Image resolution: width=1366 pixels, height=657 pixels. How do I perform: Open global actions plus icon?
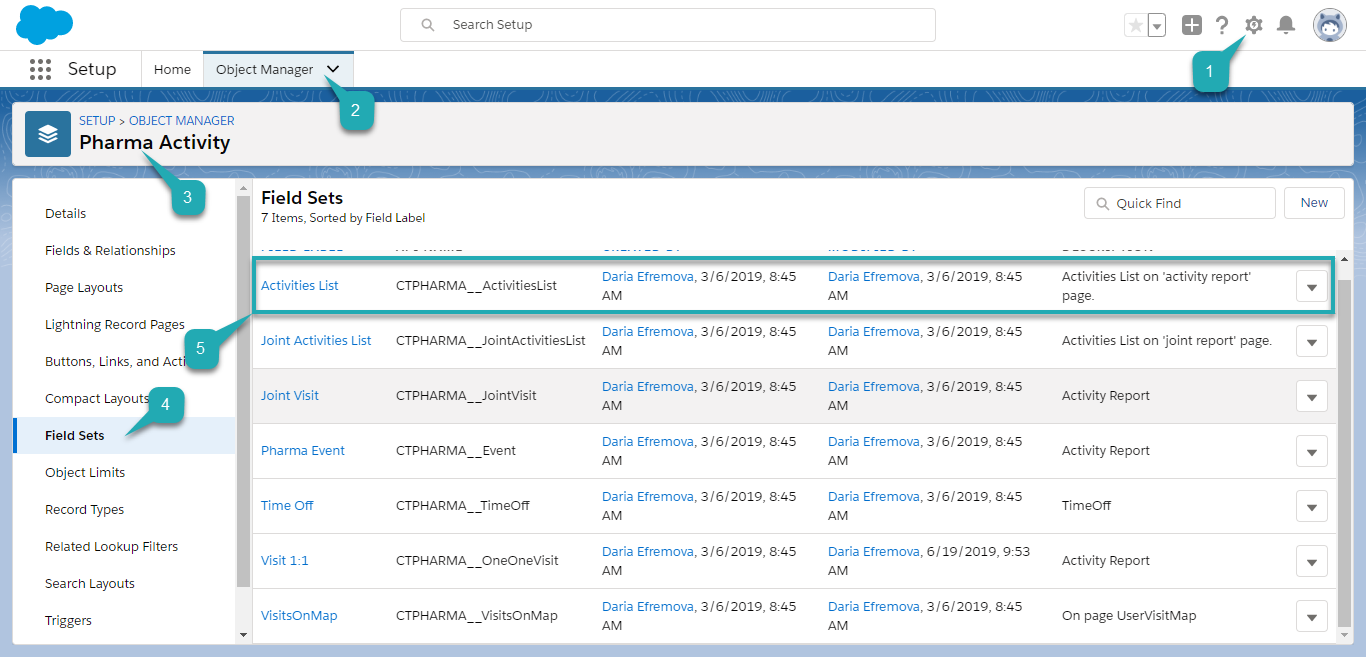pos(1191,25)
